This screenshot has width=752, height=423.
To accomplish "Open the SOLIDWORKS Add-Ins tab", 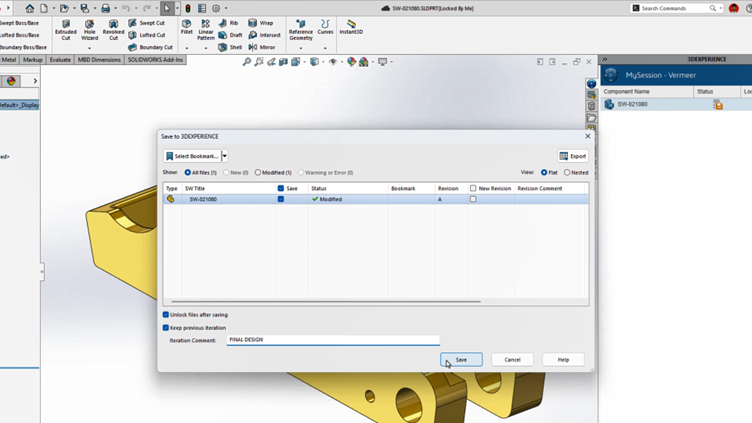I will pos(155,60).
